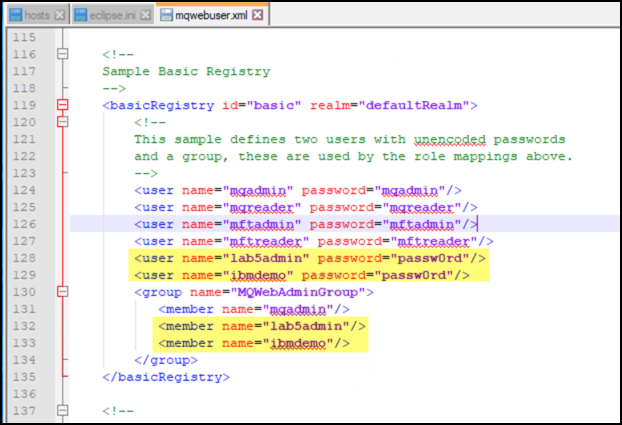Click the mqwebuser.xml tab file icon

166,15
